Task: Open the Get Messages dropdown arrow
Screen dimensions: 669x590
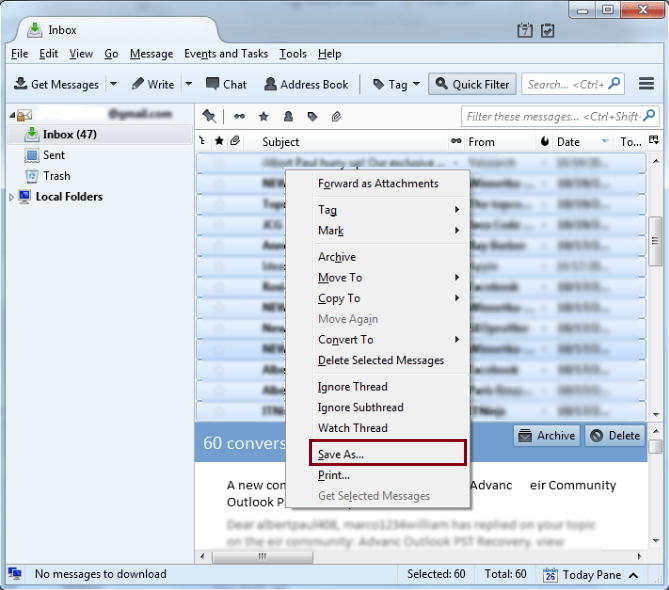Action: 113,84
